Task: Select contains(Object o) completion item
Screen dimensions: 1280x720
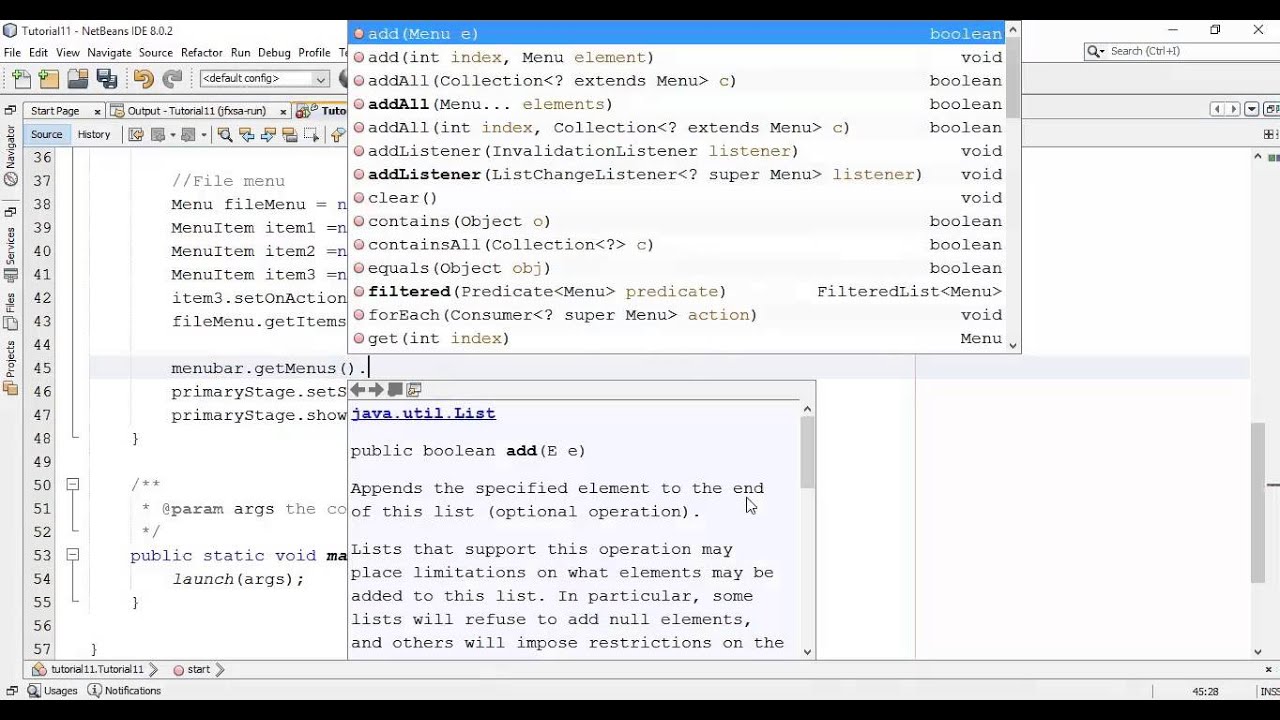Action: pos(677,221)
